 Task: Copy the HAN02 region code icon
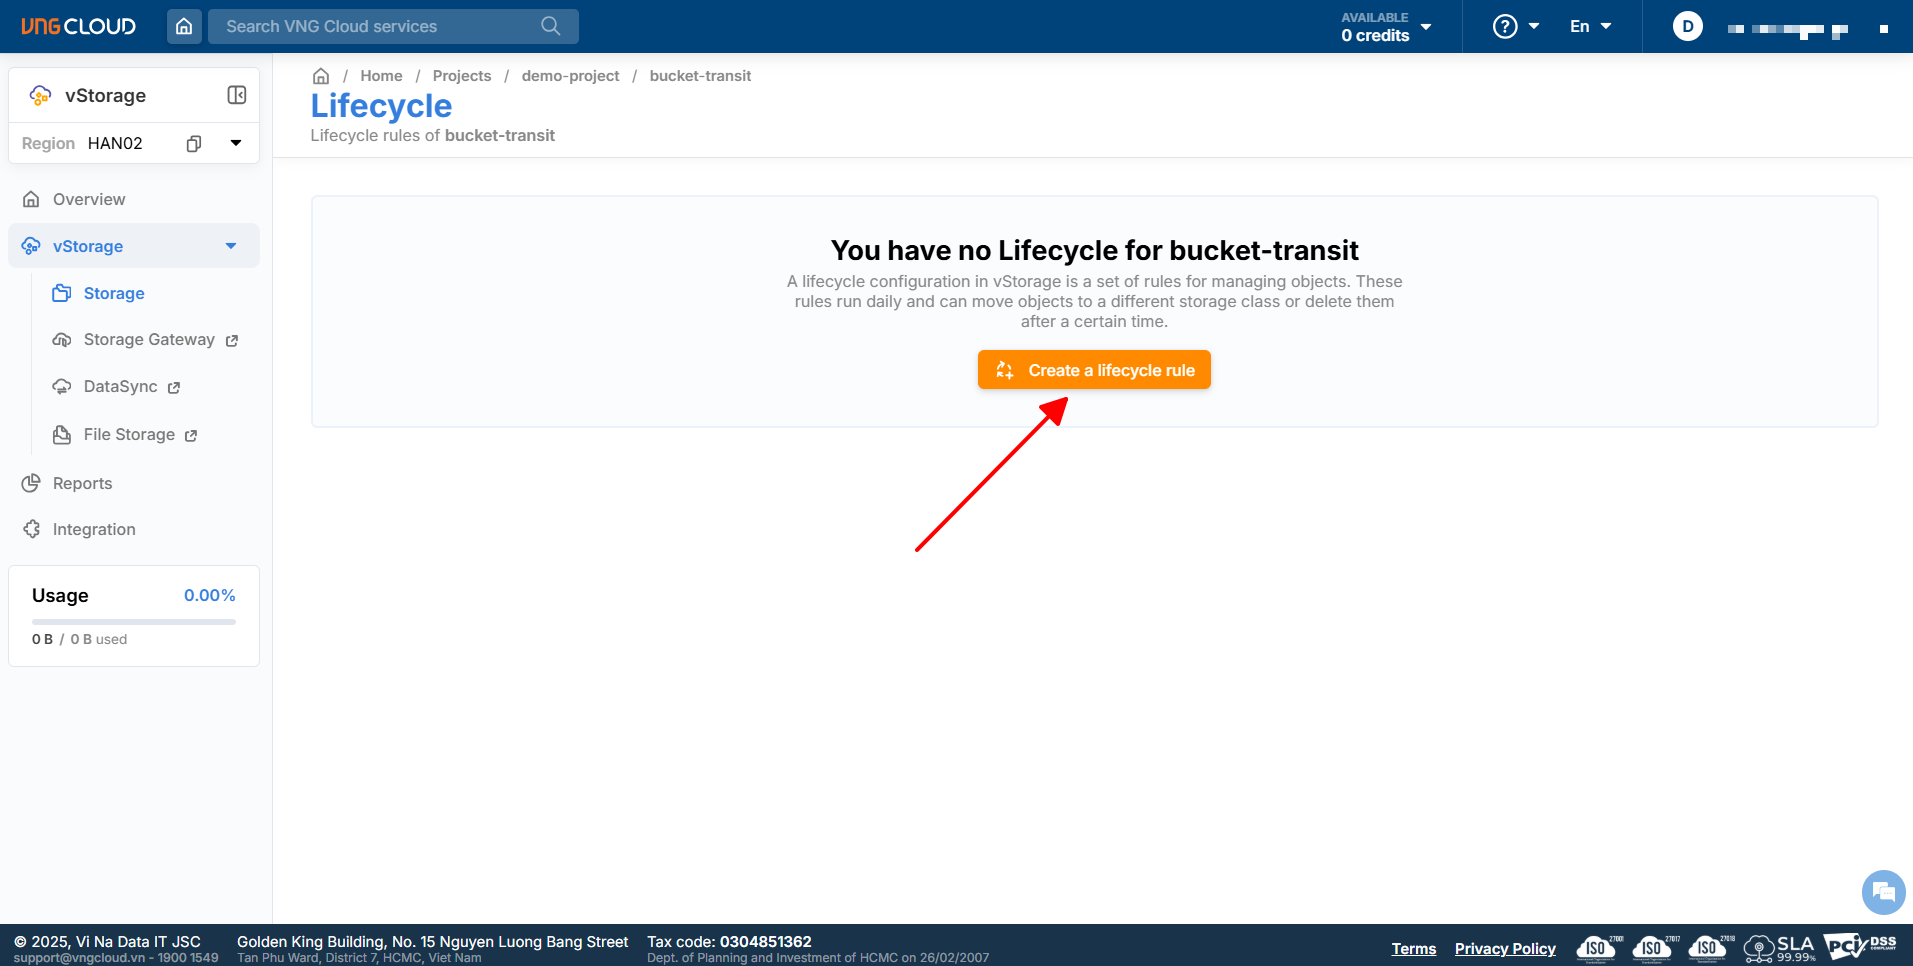[194, 143]
